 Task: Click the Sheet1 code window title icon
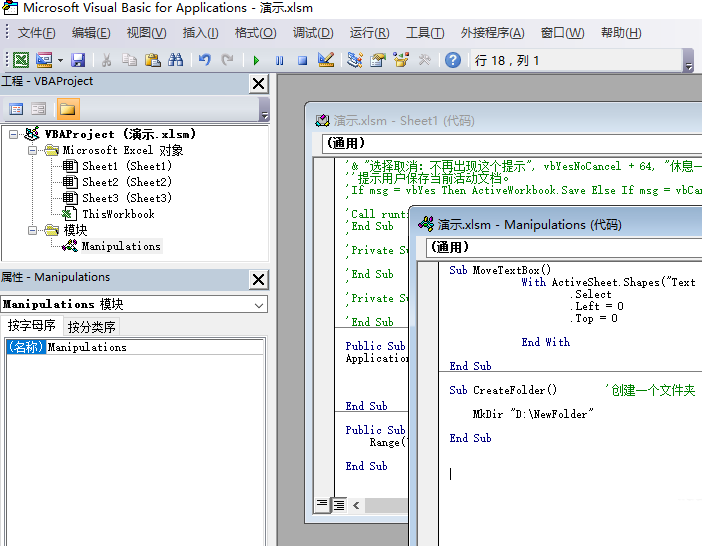point(322,120)
